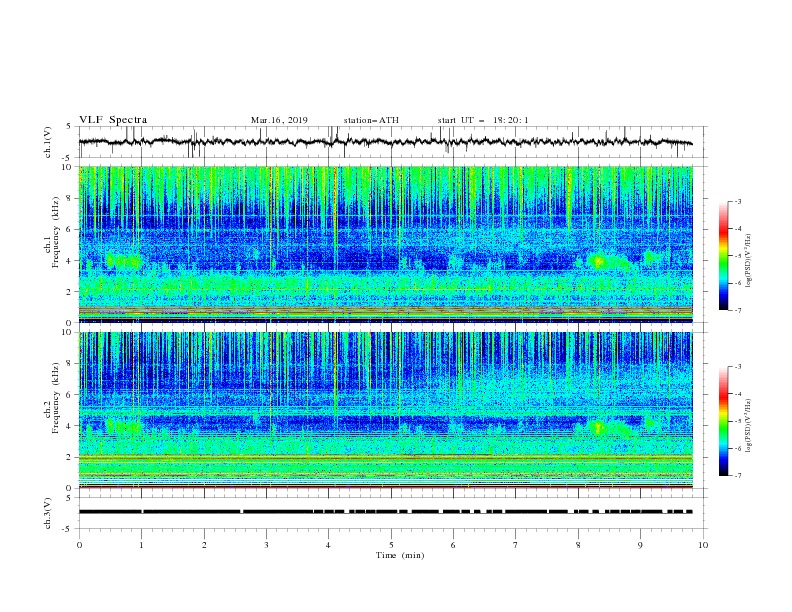Click the ch.3 black bar trace

(385, 512)
